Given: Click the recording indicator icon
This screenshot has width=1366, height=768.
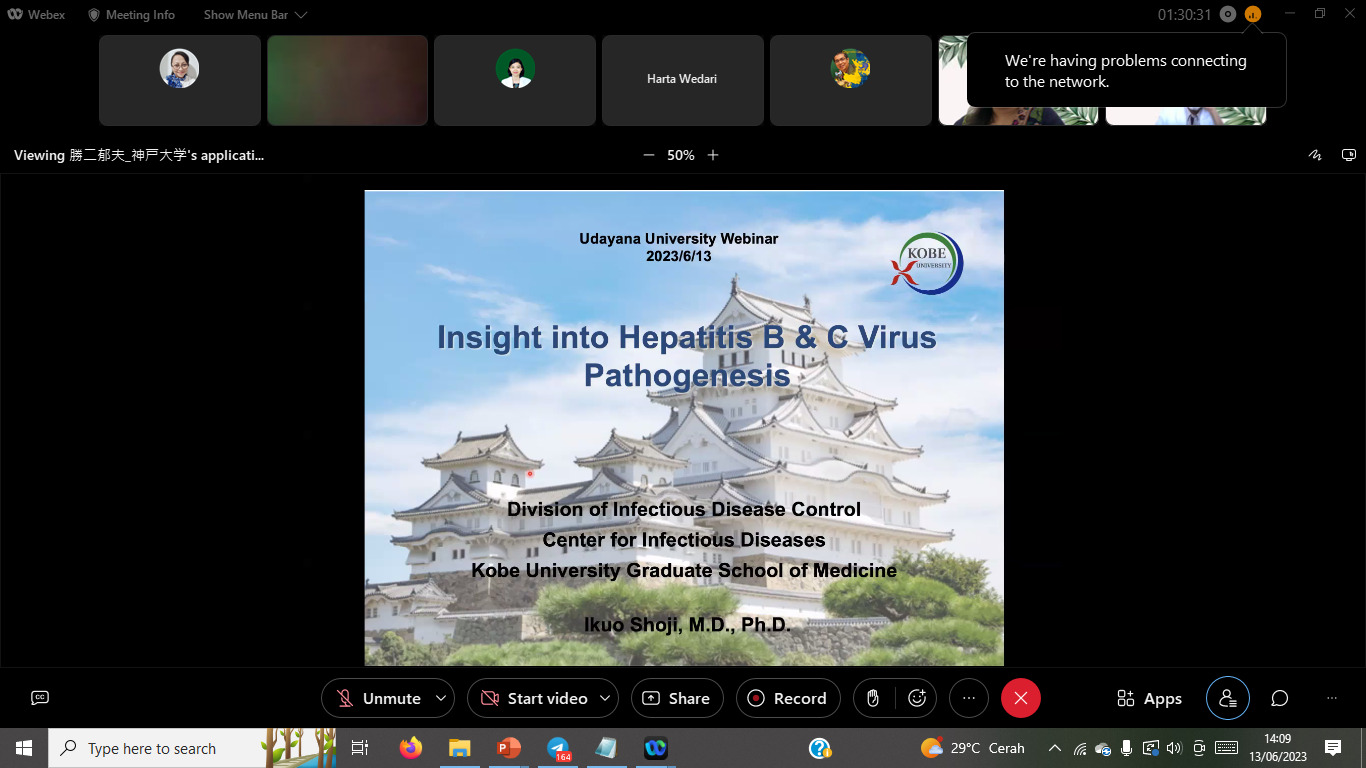Looking at the screenshot, I should click(x=1228, y=15).
